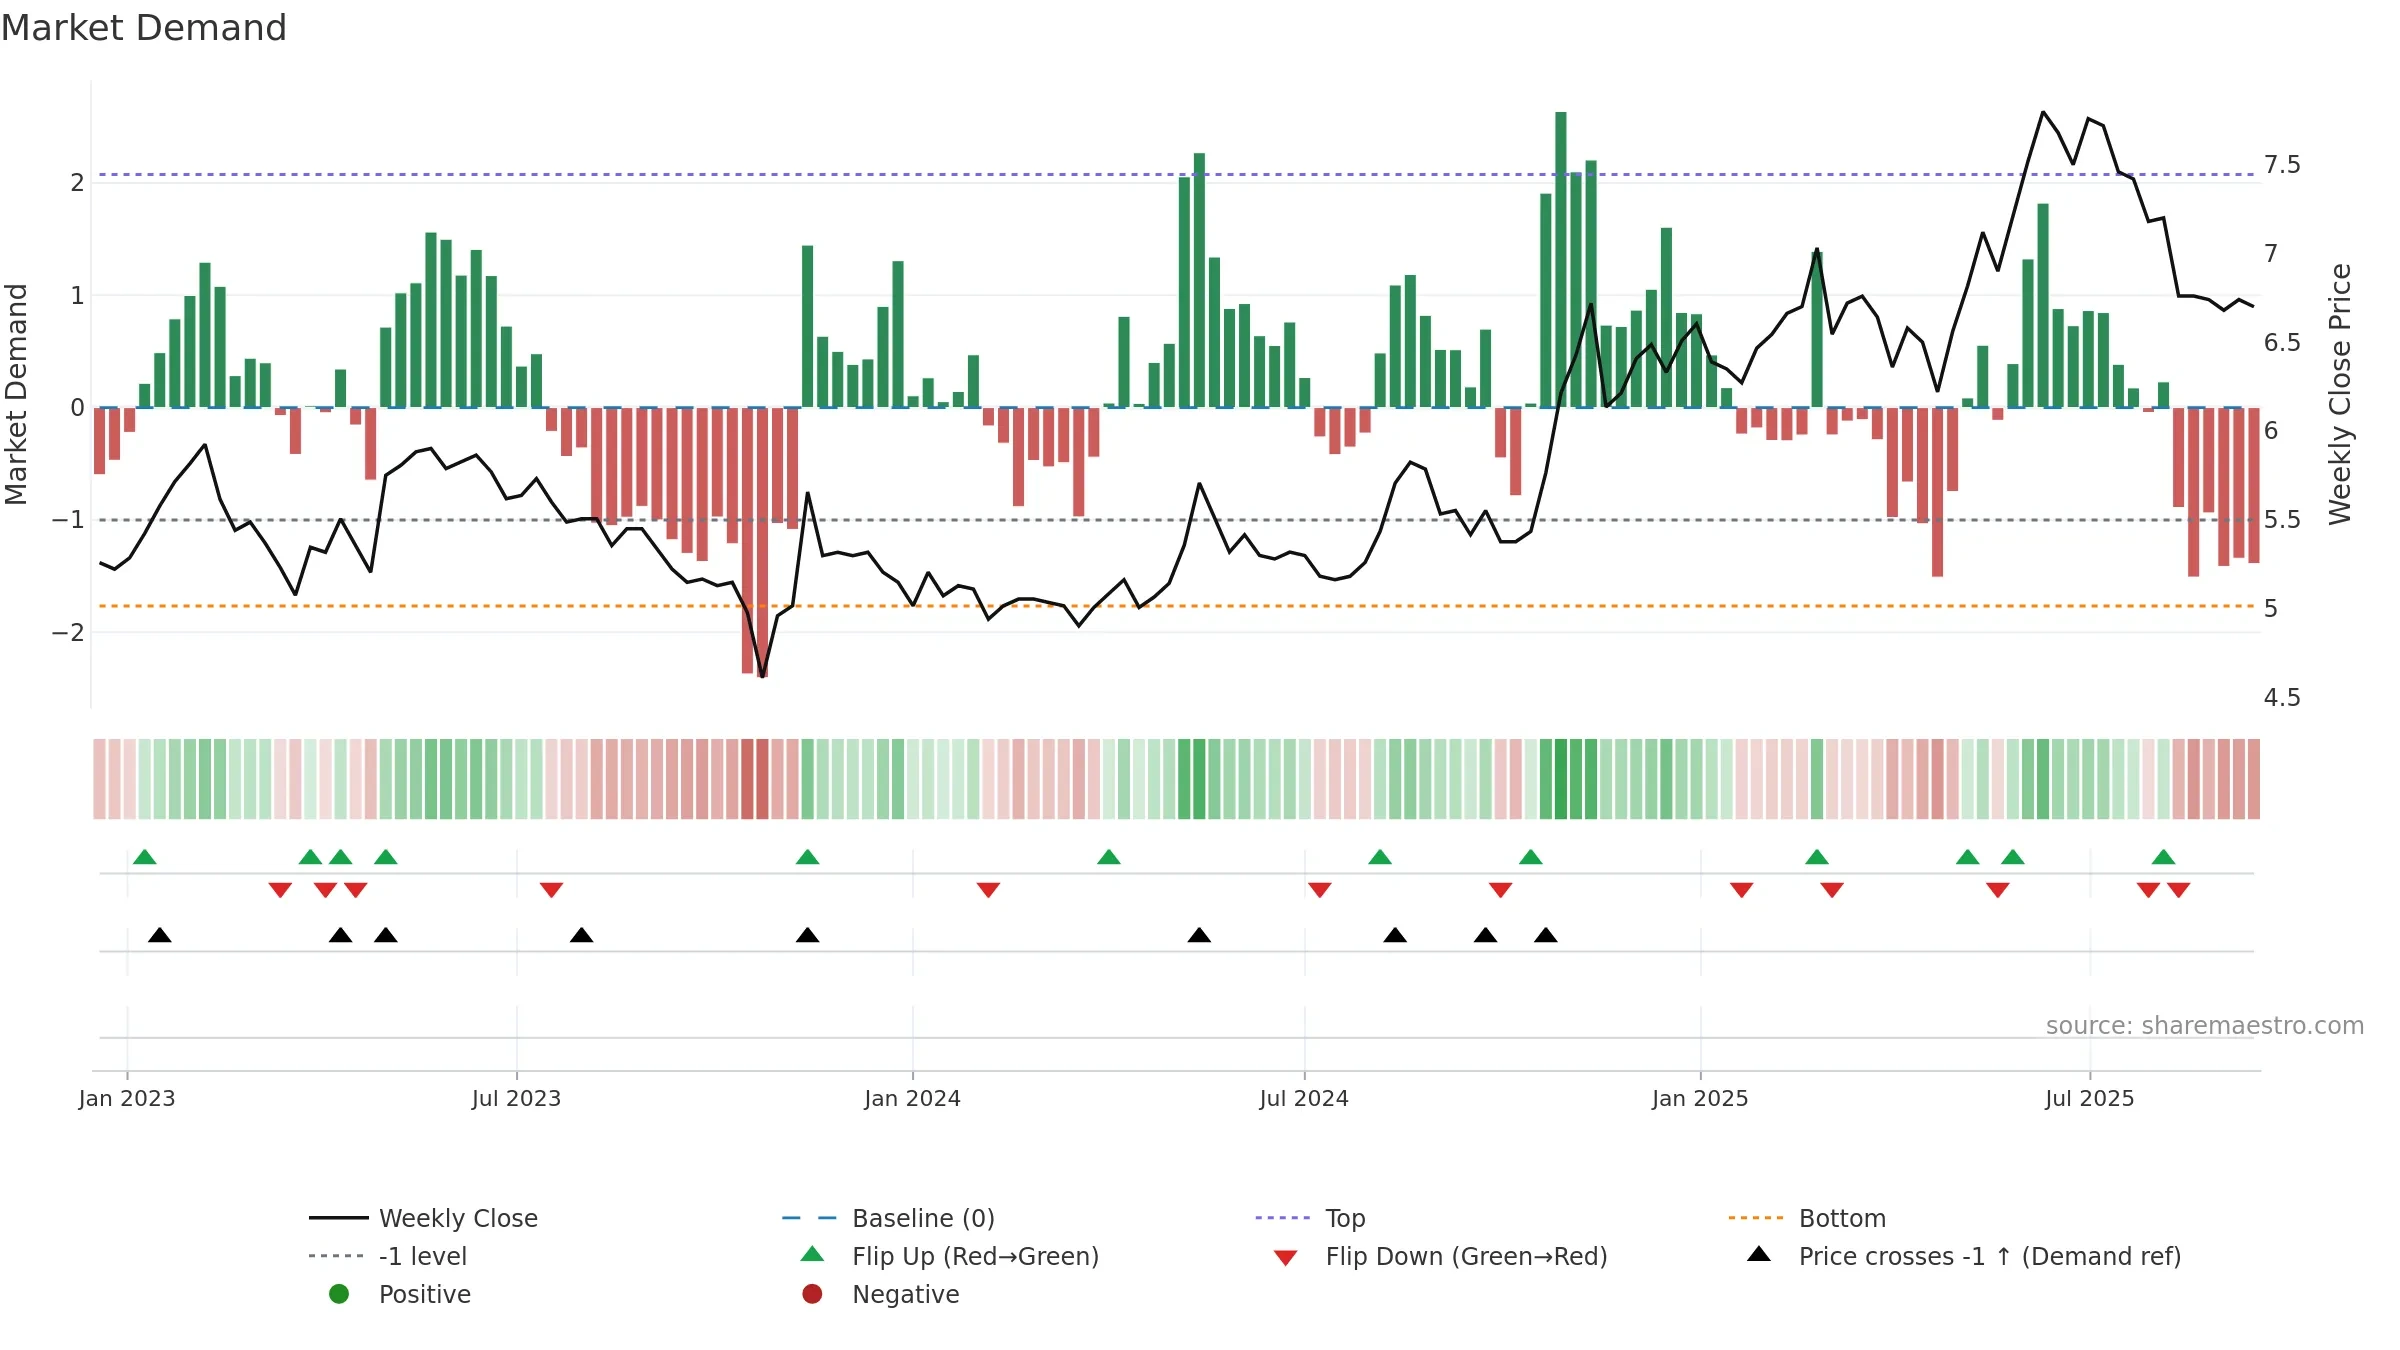
Task: Click the '−2' left-axis demand label
Action: coord(68,633)
